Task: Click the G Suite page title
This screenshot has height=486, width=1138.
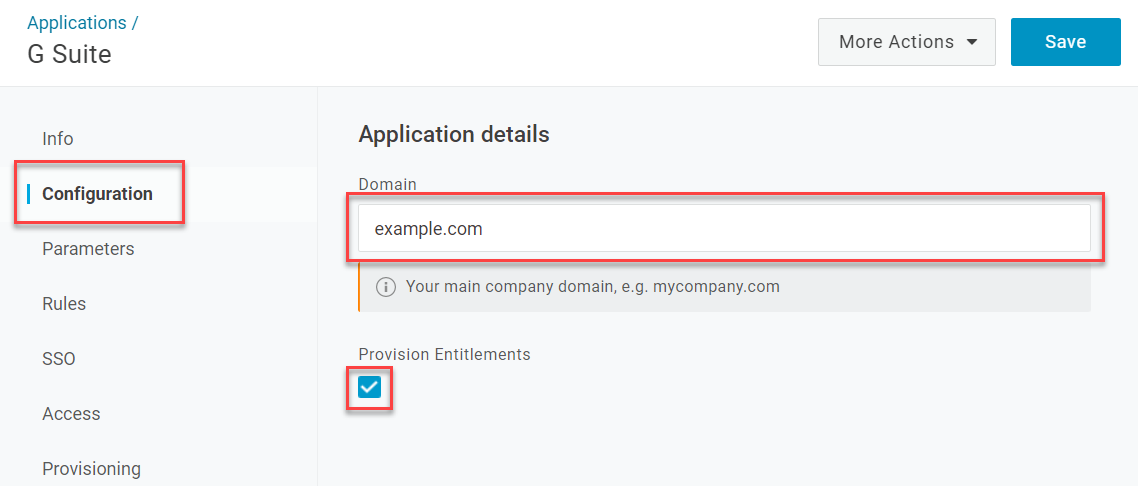Action: coord(70,54)
